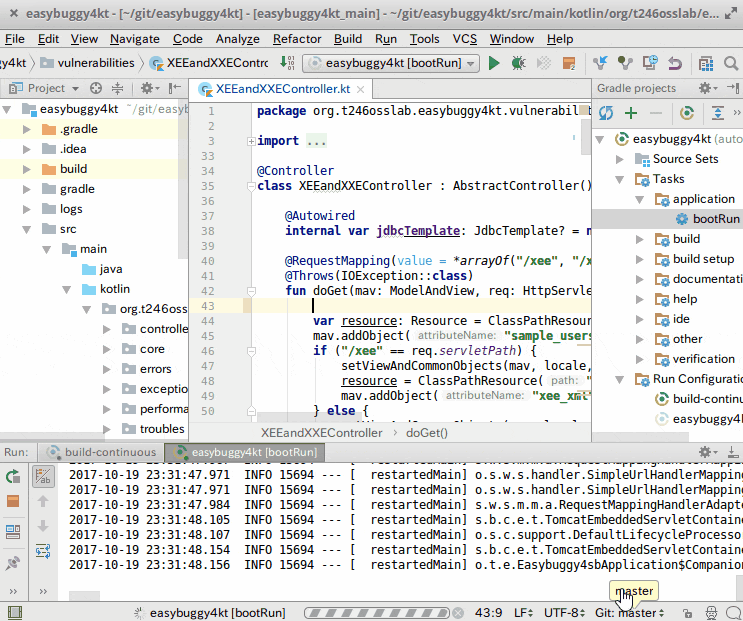Unfold the collapsed import block
743x621 pixels.
[251, 141]
